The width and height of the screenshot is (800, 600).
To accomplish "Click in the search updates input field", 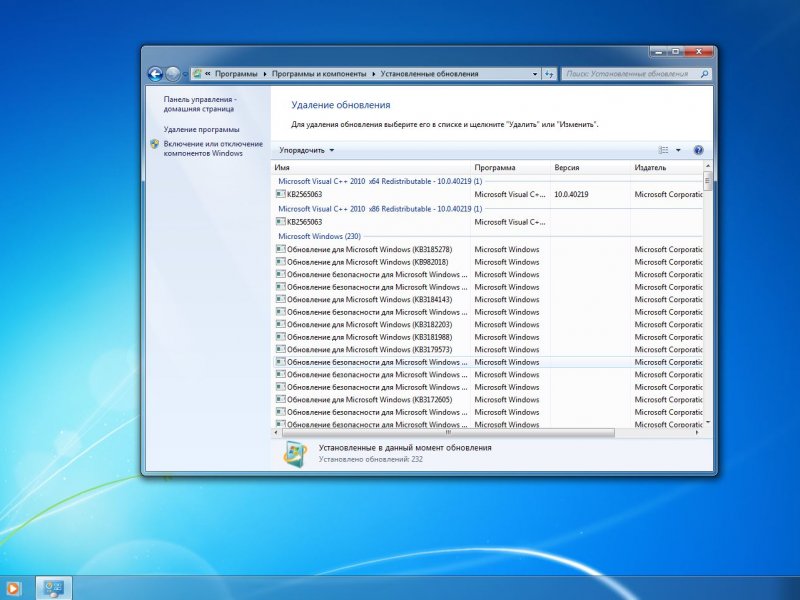I will (631, 74).
